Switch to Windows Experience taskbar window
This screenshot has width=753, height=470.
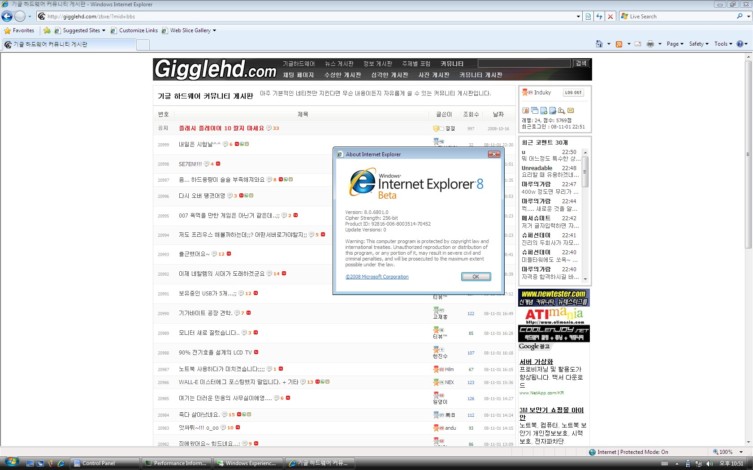click(247, 463)
